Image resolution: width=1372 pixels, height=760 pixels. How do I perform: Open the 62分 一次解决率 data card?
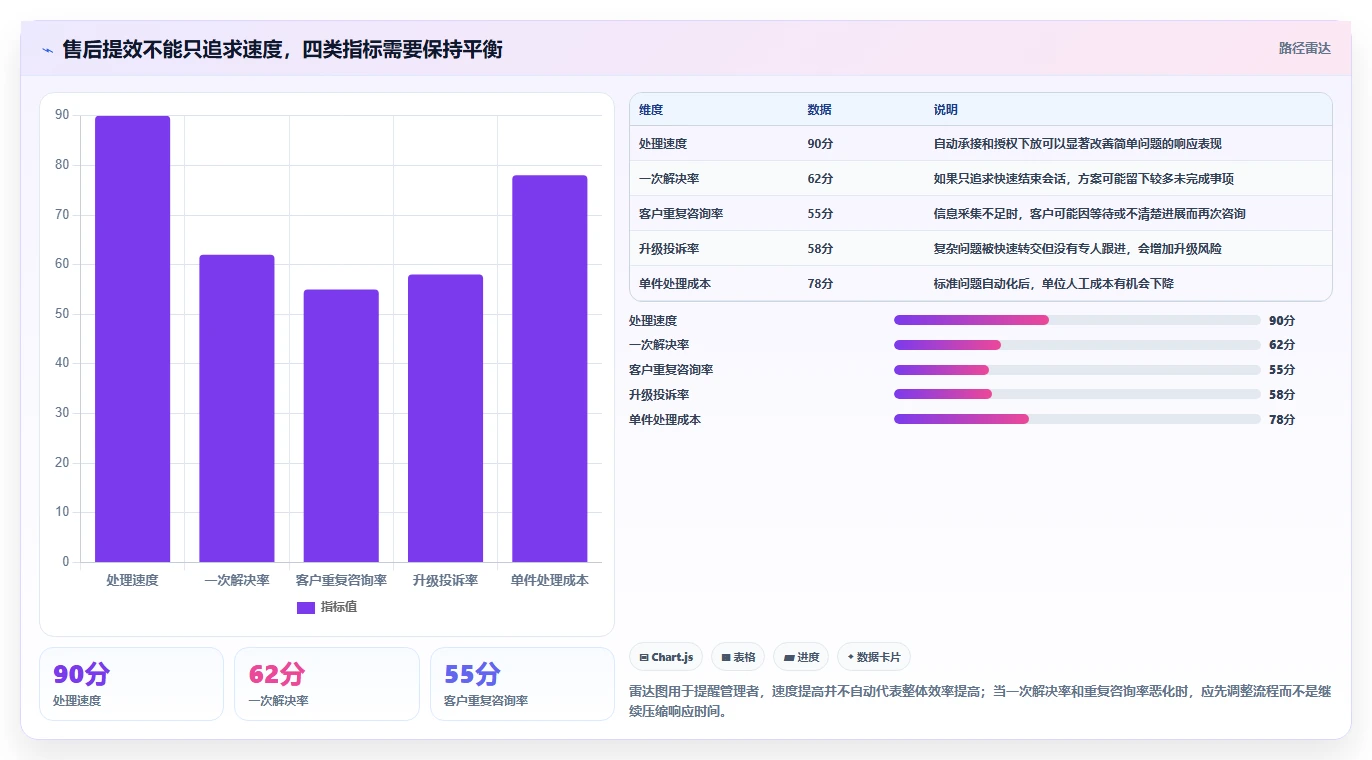point(327,684)
